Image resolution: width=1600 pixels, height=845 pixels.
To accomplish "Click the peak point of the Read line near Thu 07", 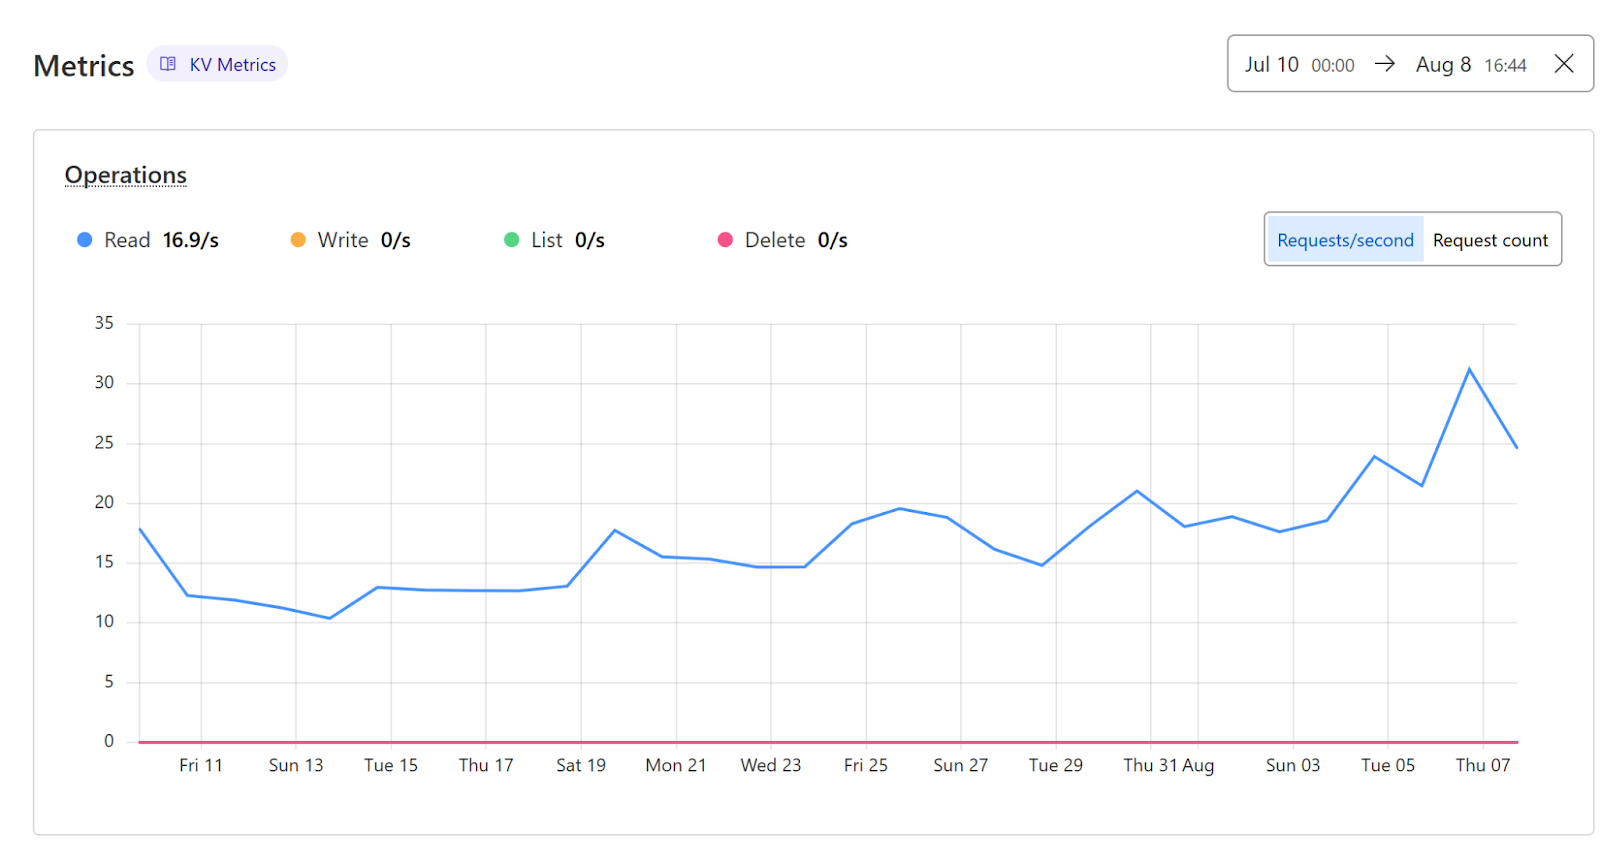I will [x=1469, y=370].
